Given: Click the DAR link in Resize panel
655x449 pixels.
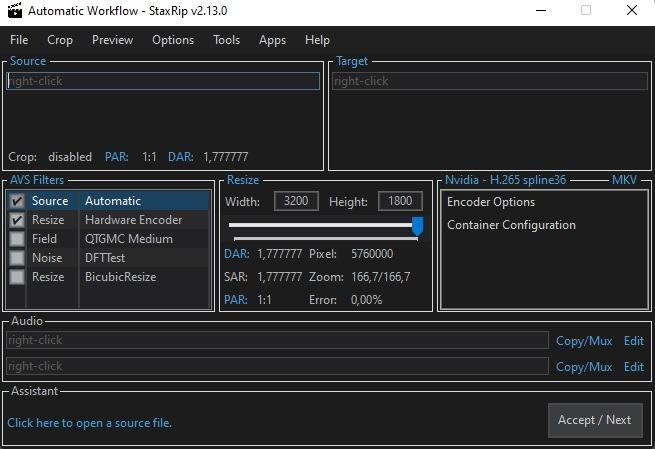Looking at the screenshot, I should pos(236,254).
